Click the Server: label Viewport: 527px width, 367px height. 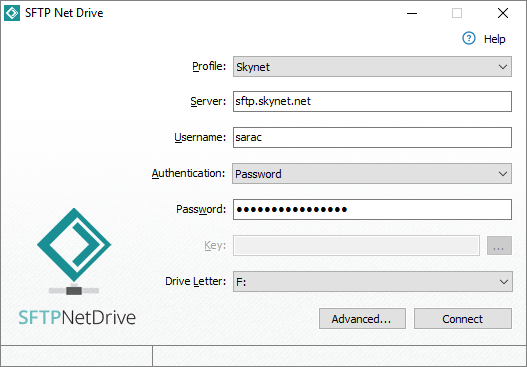(208, 101)
